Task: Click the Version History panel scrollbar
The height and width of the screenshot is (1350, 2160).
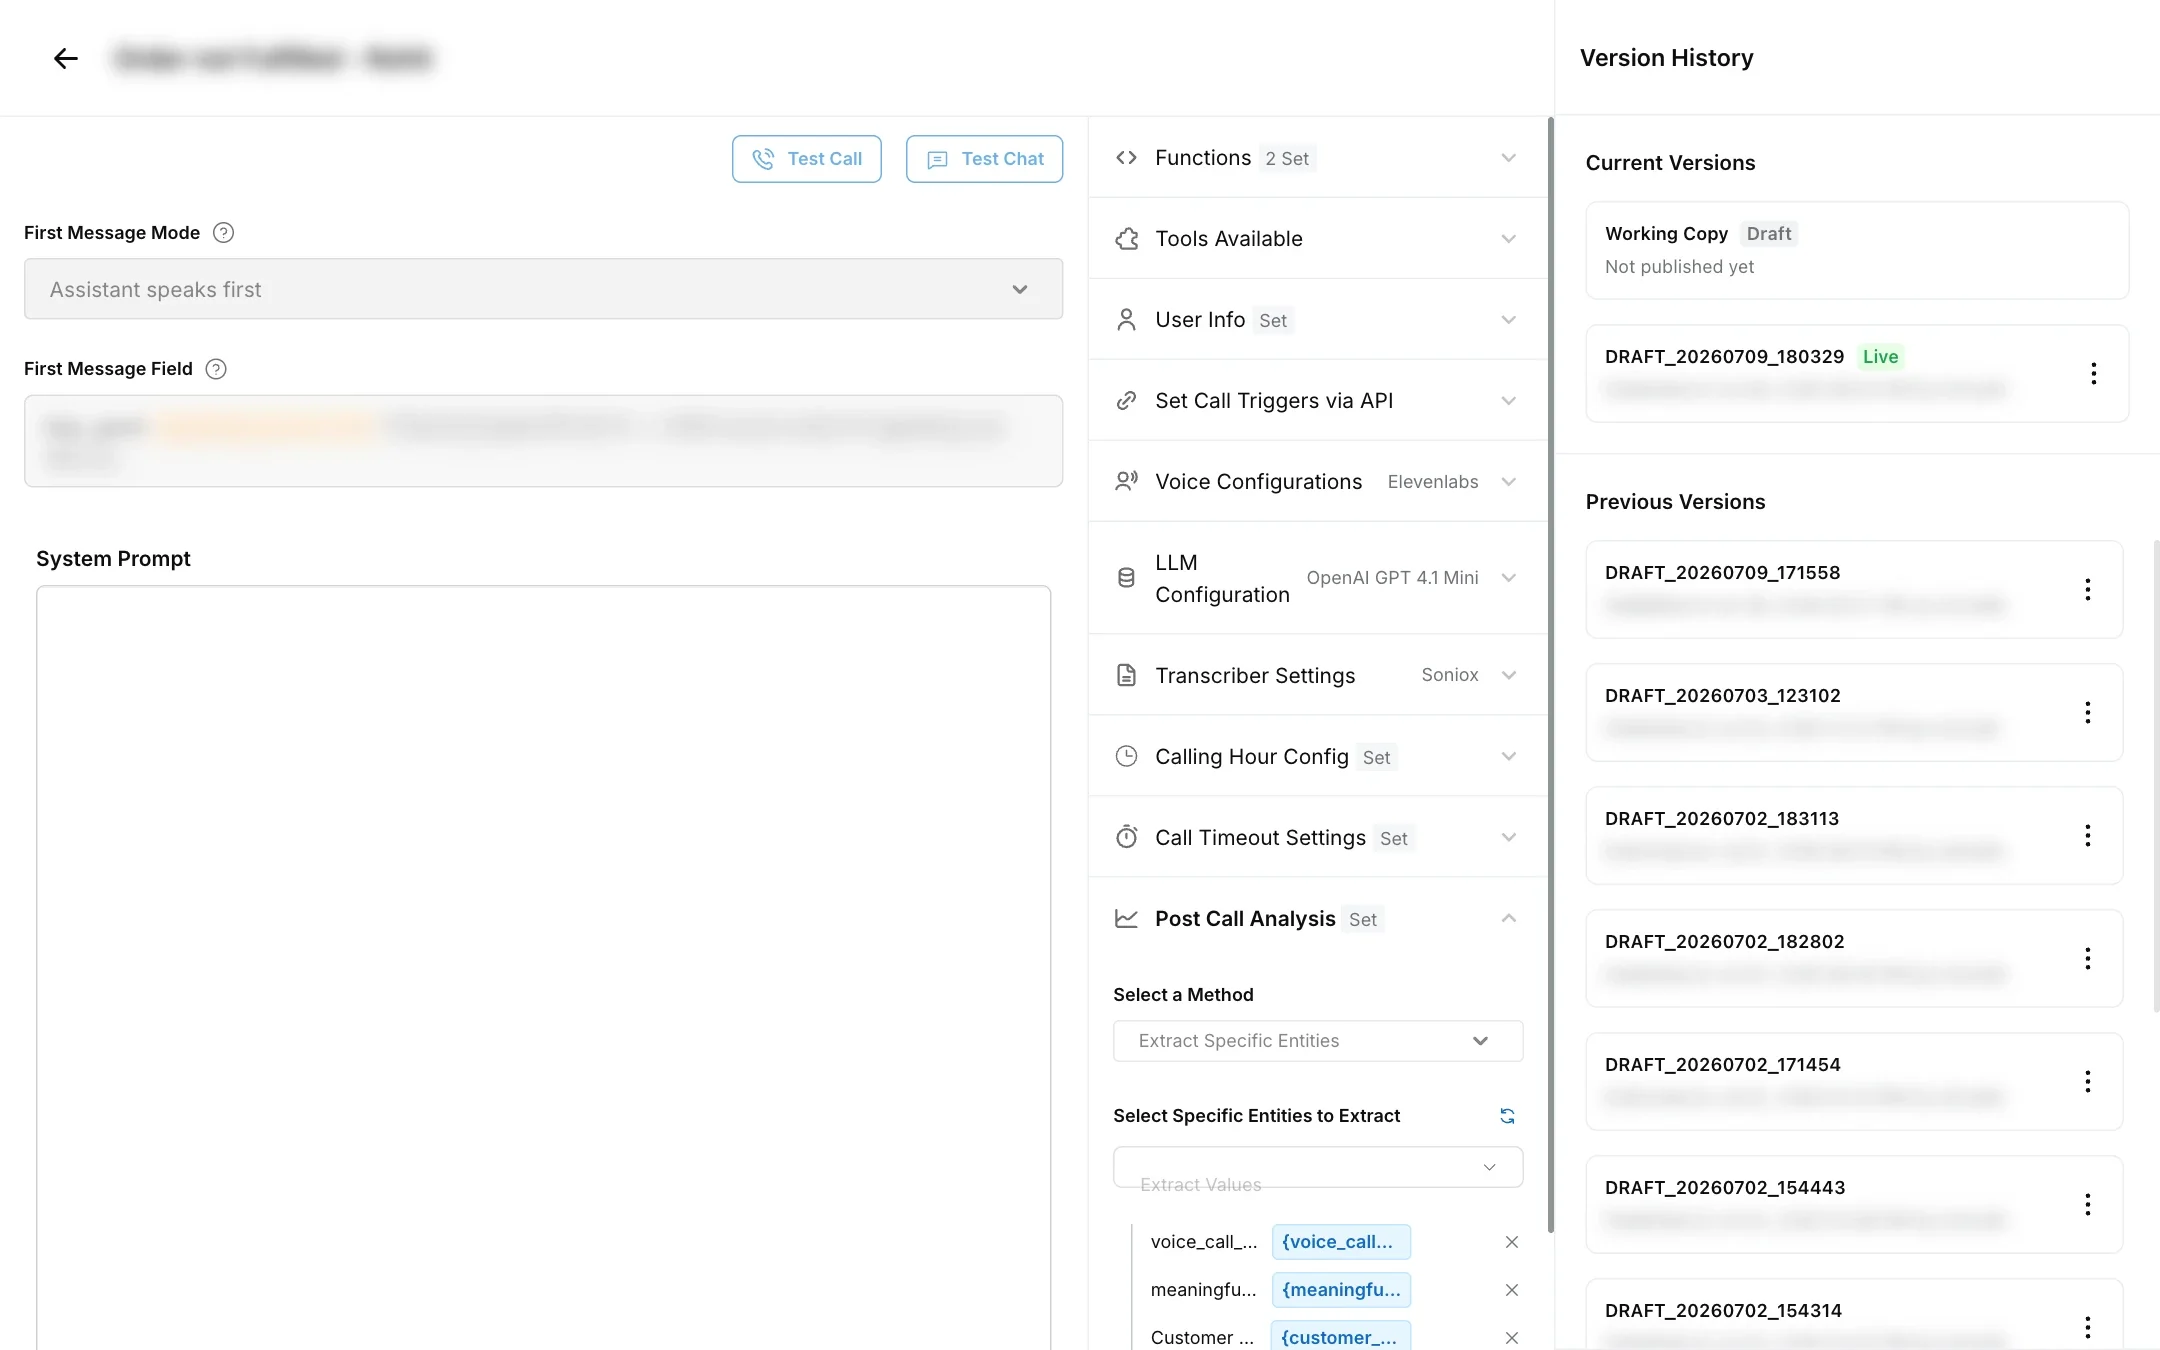Action: tap(2156, 776)
